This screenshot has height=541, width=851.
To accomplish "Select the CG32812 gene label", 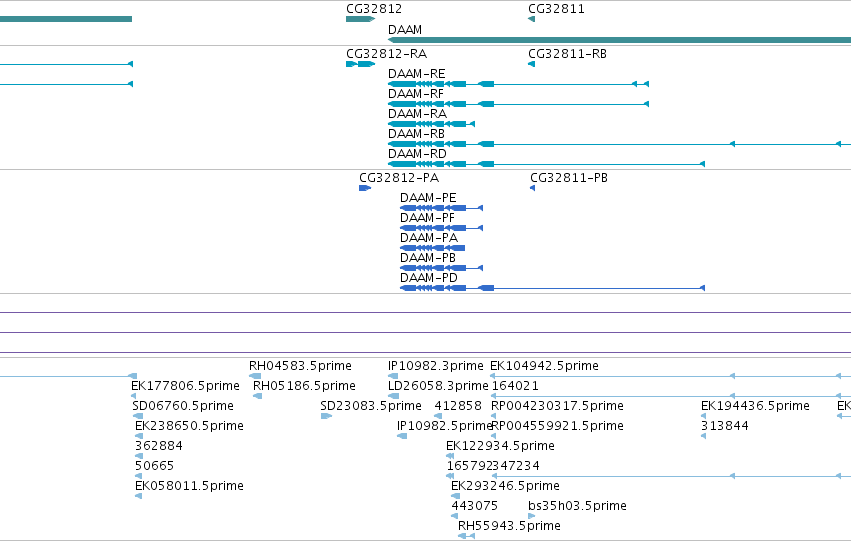I will click(x=374, y=9).
